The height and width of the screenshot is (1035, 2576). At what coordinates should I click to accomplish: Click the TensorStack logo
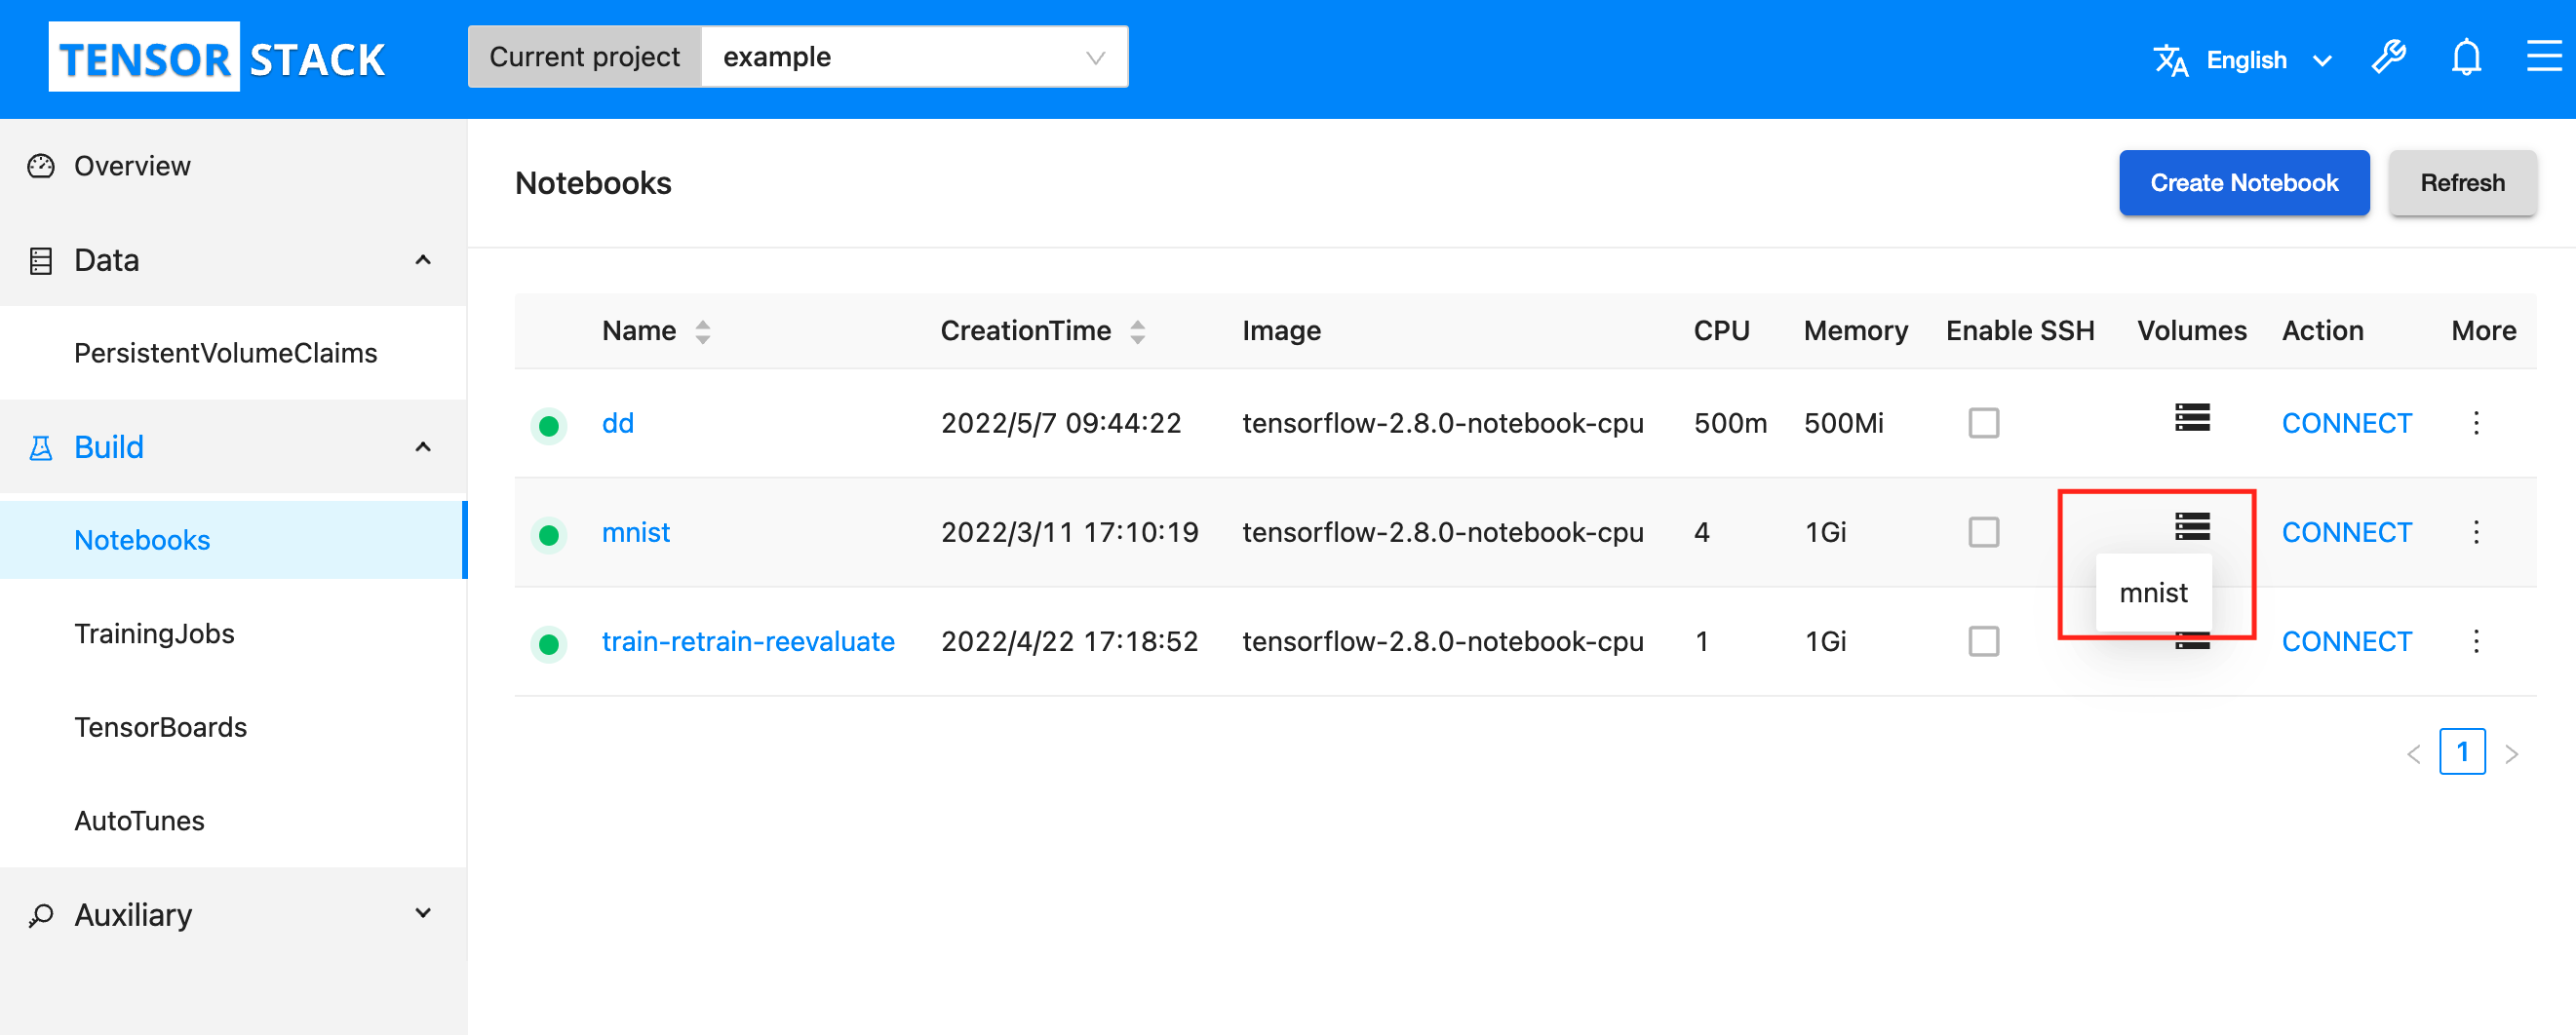(x=217, y=57)
